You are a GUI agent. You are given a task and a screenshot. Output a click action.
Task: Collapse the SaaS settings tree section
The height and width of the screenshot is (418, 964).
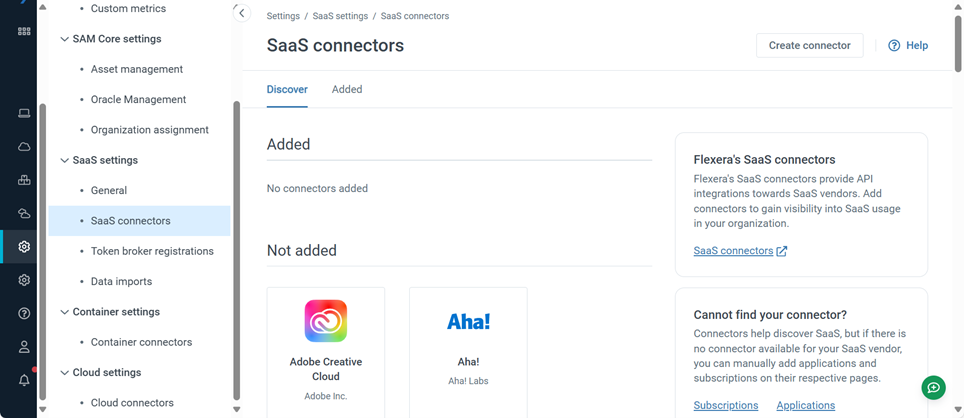pyautogui.click(x=64, y=160)
